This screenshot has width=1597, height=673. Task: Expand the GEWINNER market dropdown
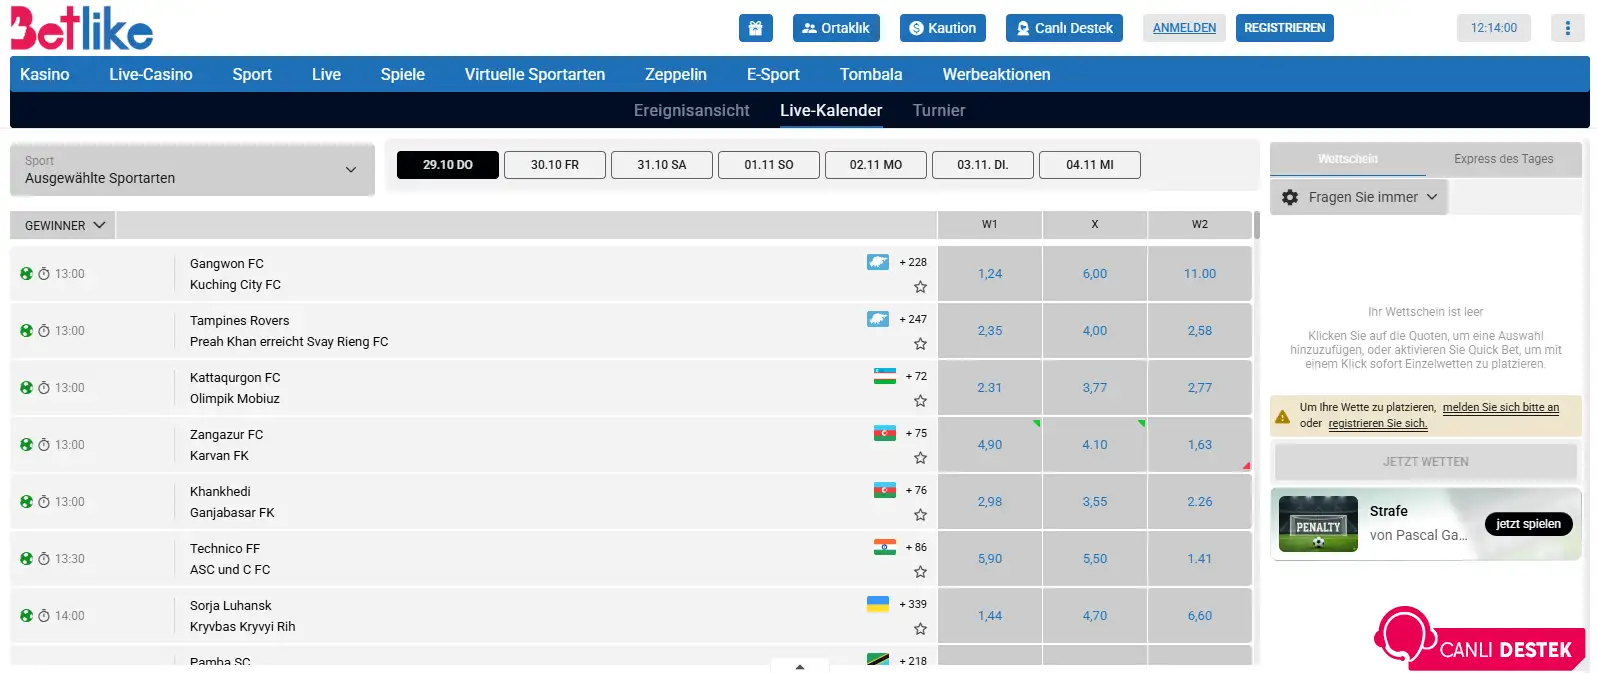[x=63, y=225]
